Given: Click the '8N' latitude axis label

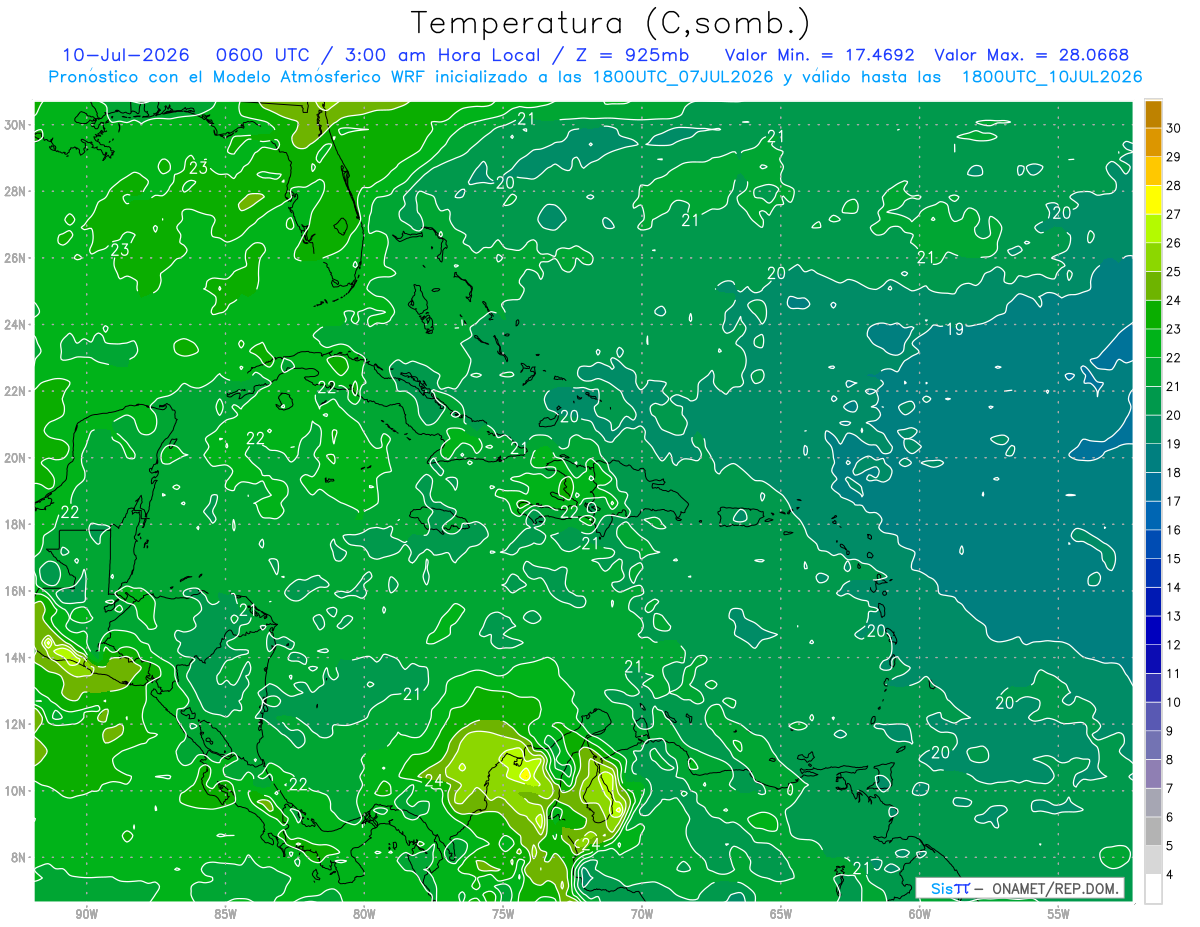Looking at the screenshot, I should pyautogui.click(x=20, y=858).
